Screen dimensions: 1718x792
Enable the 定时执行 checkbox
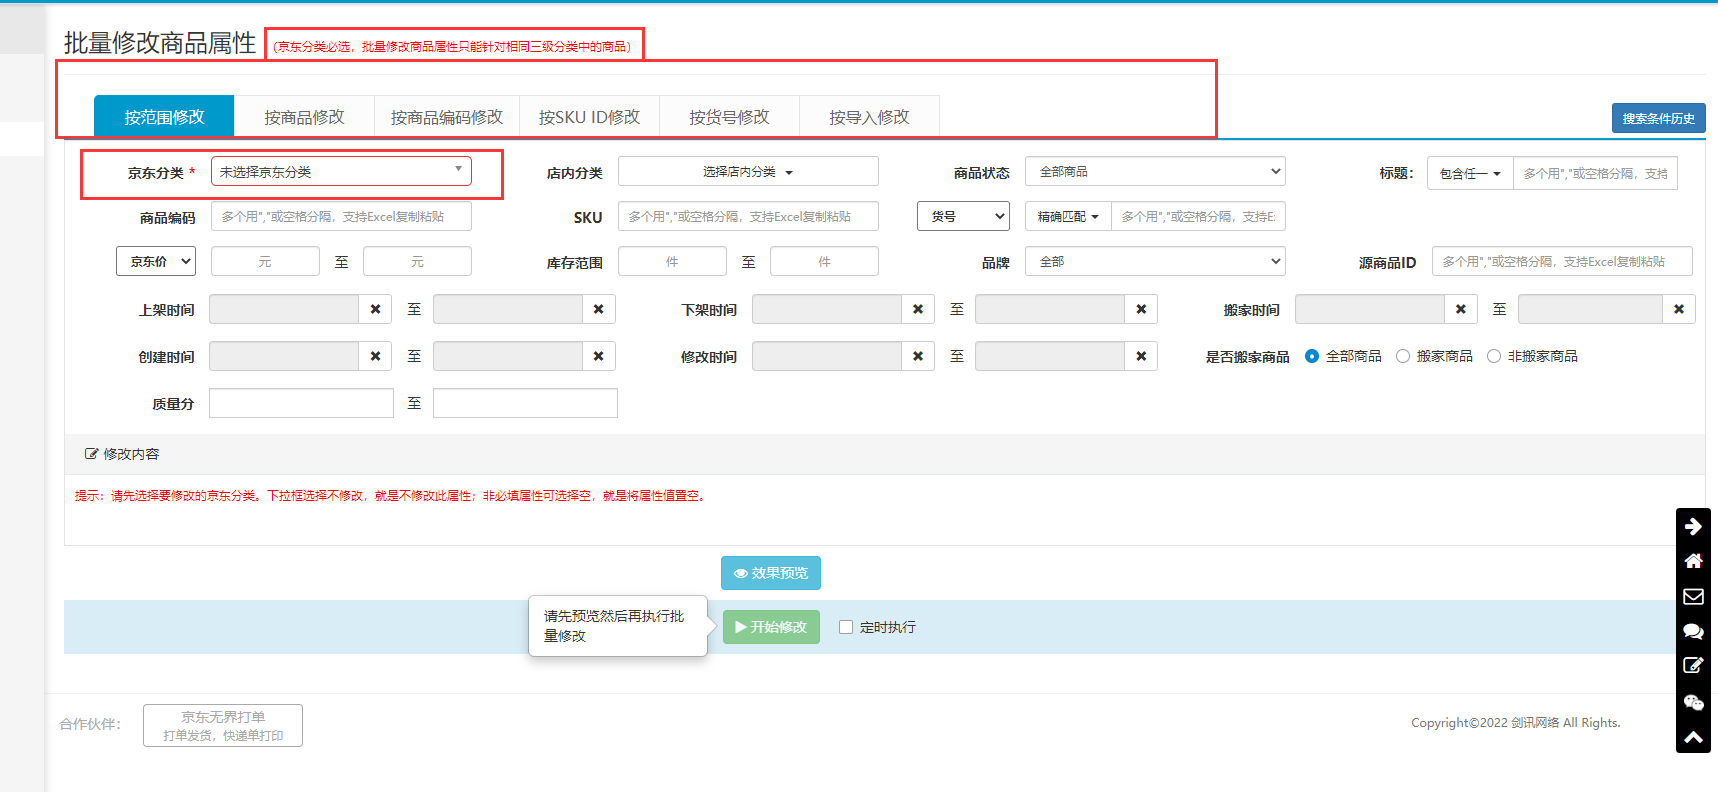coord(846,628)
